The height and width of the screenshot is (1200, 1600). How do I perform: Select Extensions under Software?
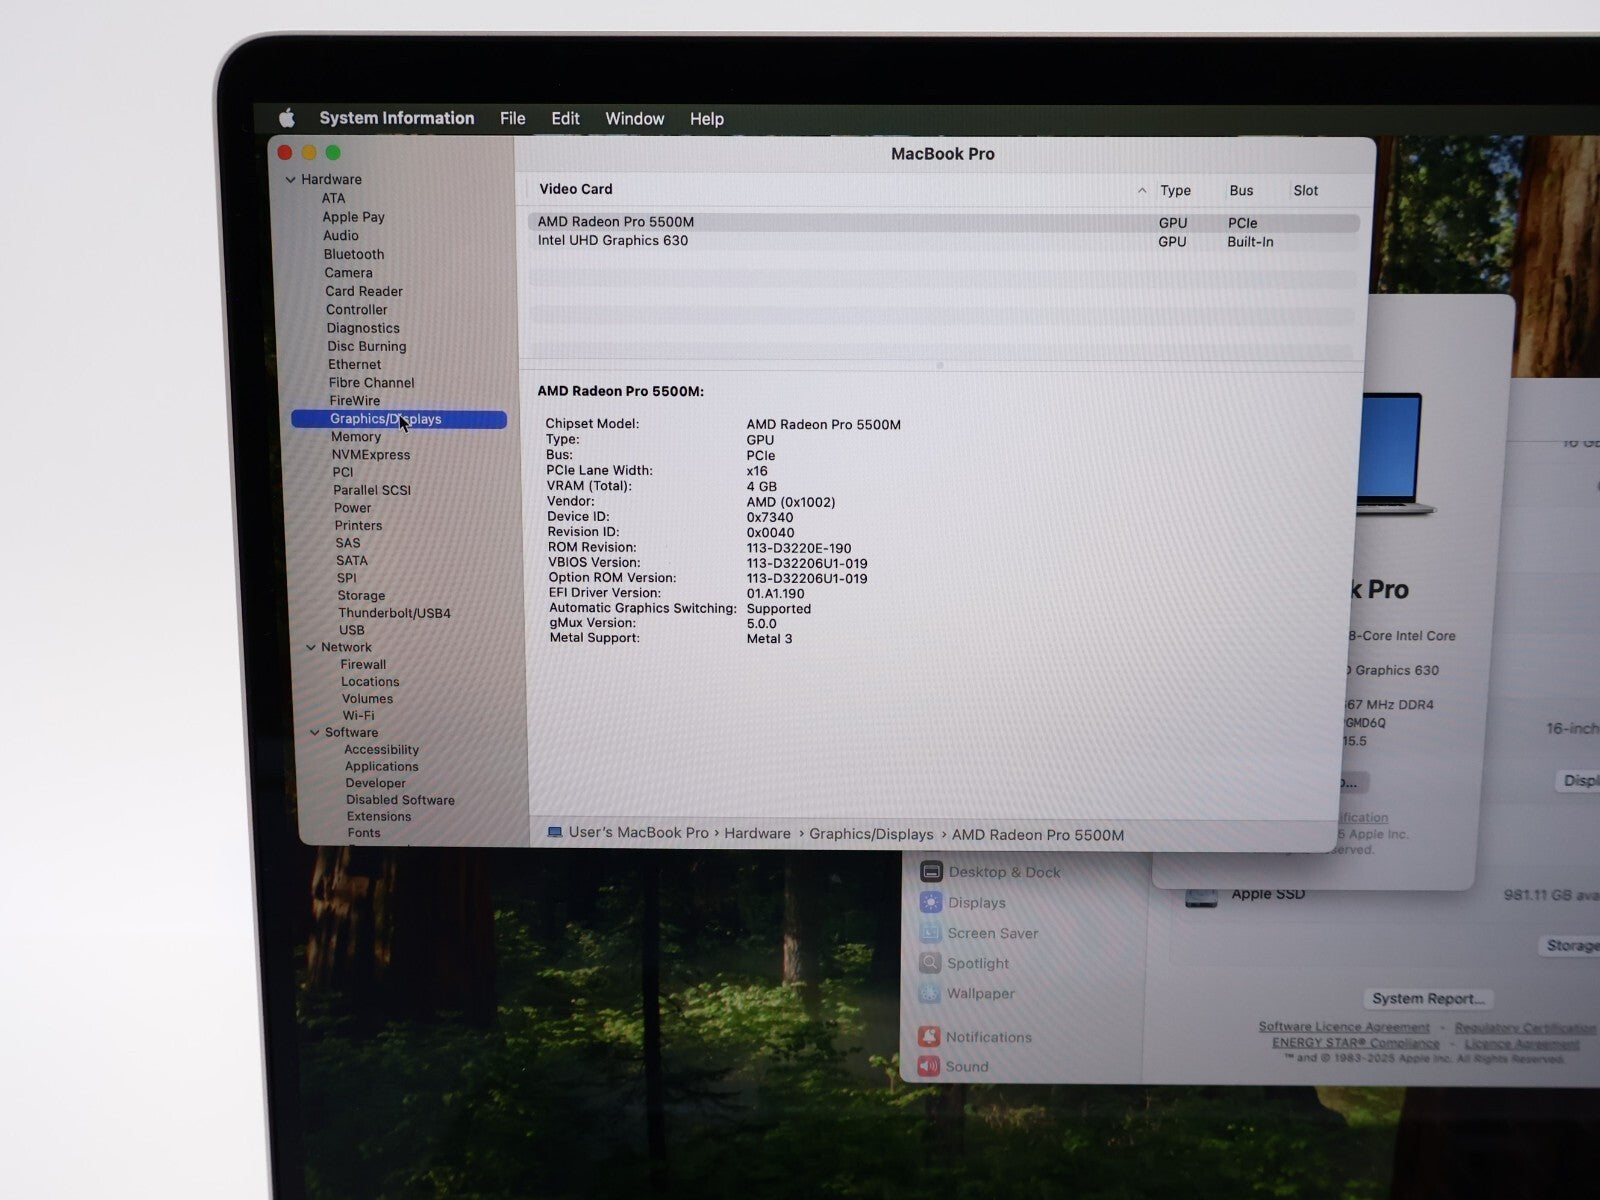point(379,816)
